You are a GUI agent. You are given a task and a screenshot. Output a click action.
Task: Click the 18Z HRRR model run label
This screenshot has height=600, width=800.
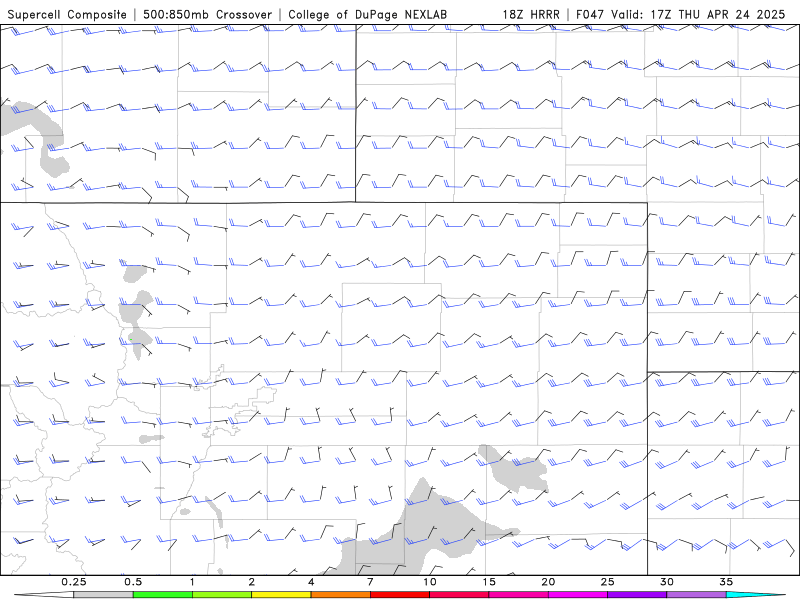[x=531, y=14]
